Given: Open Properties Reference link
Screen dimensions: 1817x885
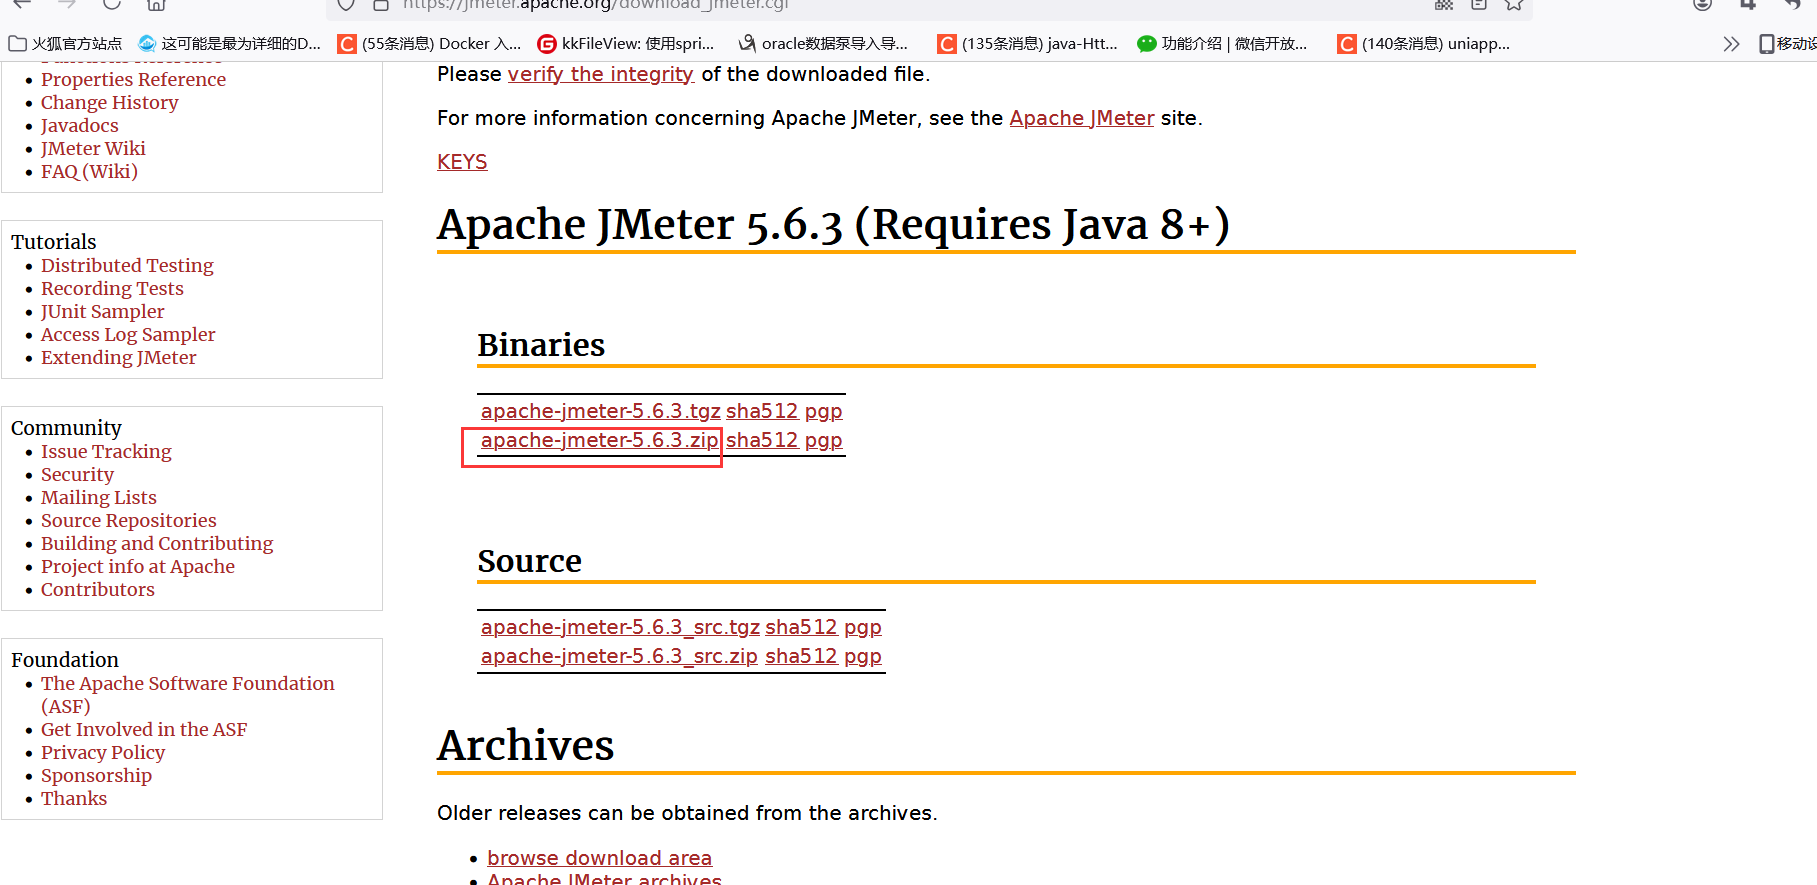Looking at the screenshot, I should tap(133, 79).
